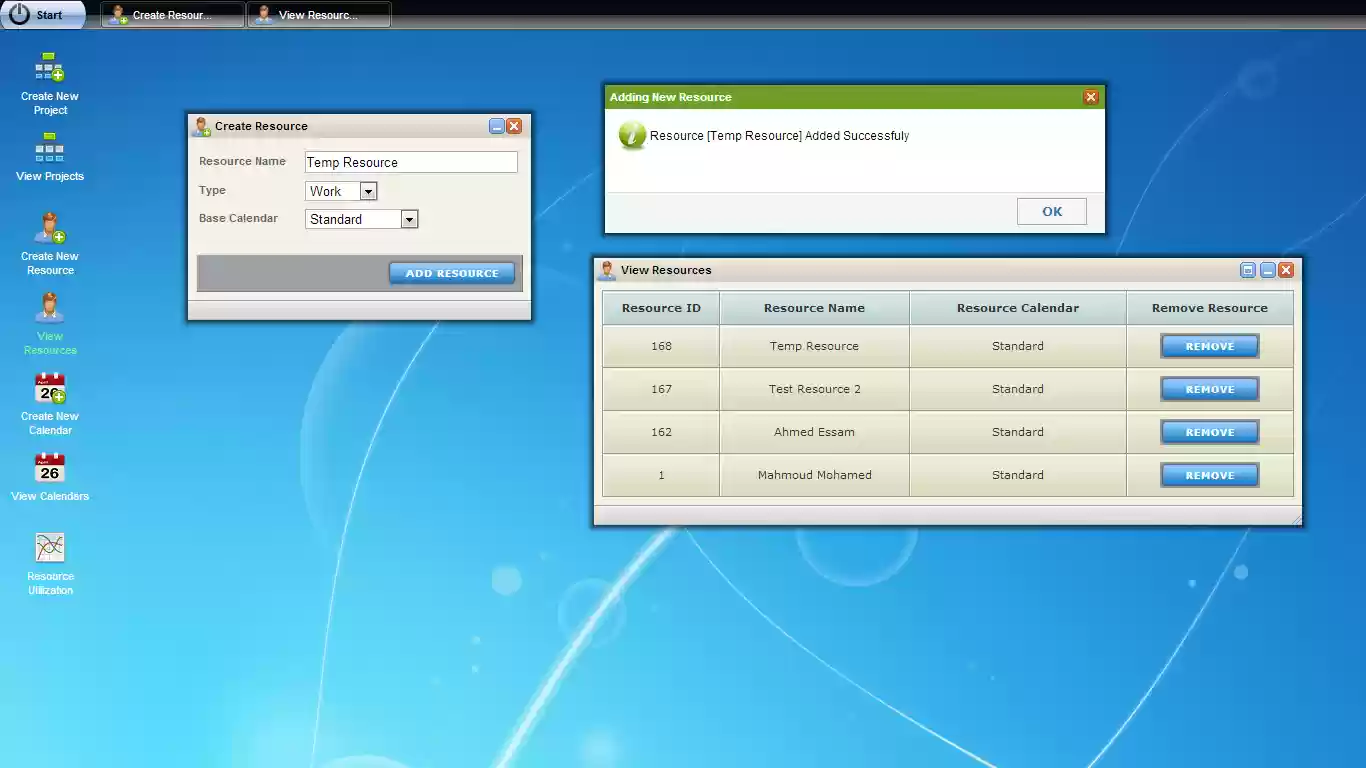This screenshot has width=1366, height=768.
Task: Switch to the Create Resource taskbar item
Action: pyautogui.click(x=171, y=14)
